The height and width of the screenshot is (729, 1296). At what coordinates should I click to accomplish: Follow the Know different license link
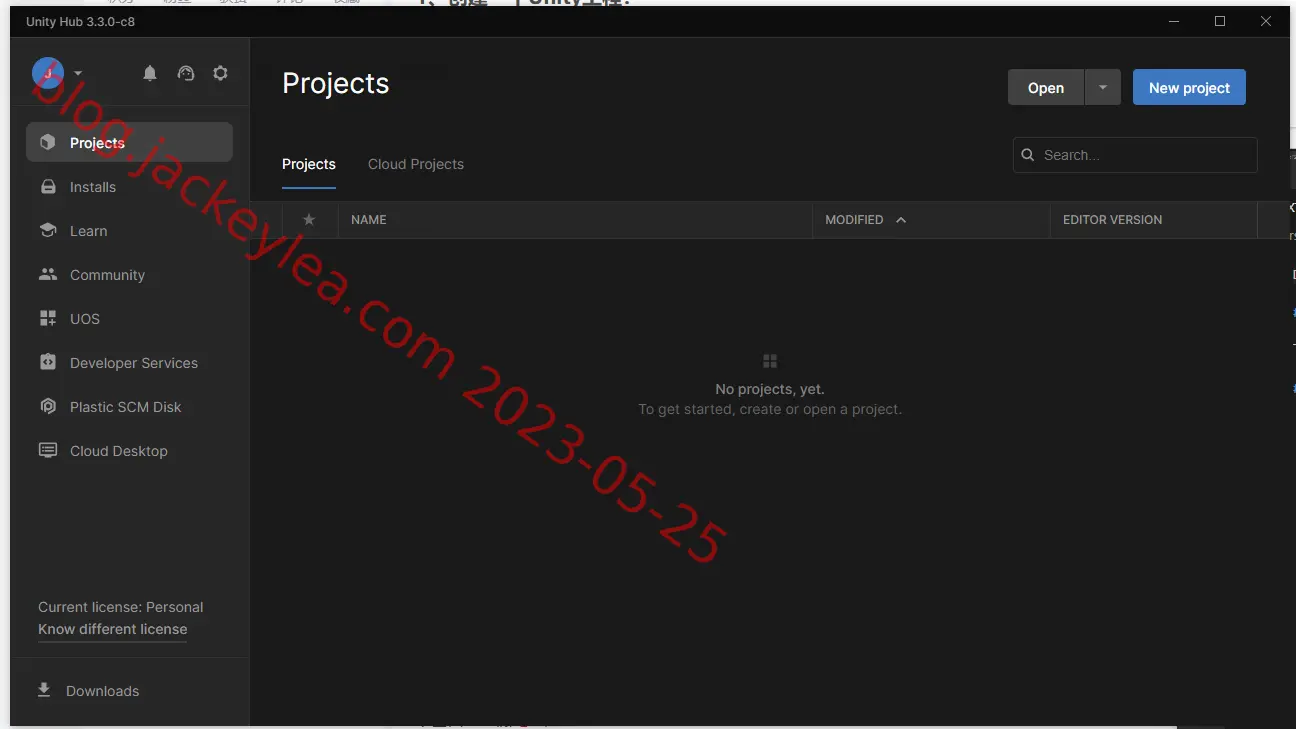(x=113, y=629)
